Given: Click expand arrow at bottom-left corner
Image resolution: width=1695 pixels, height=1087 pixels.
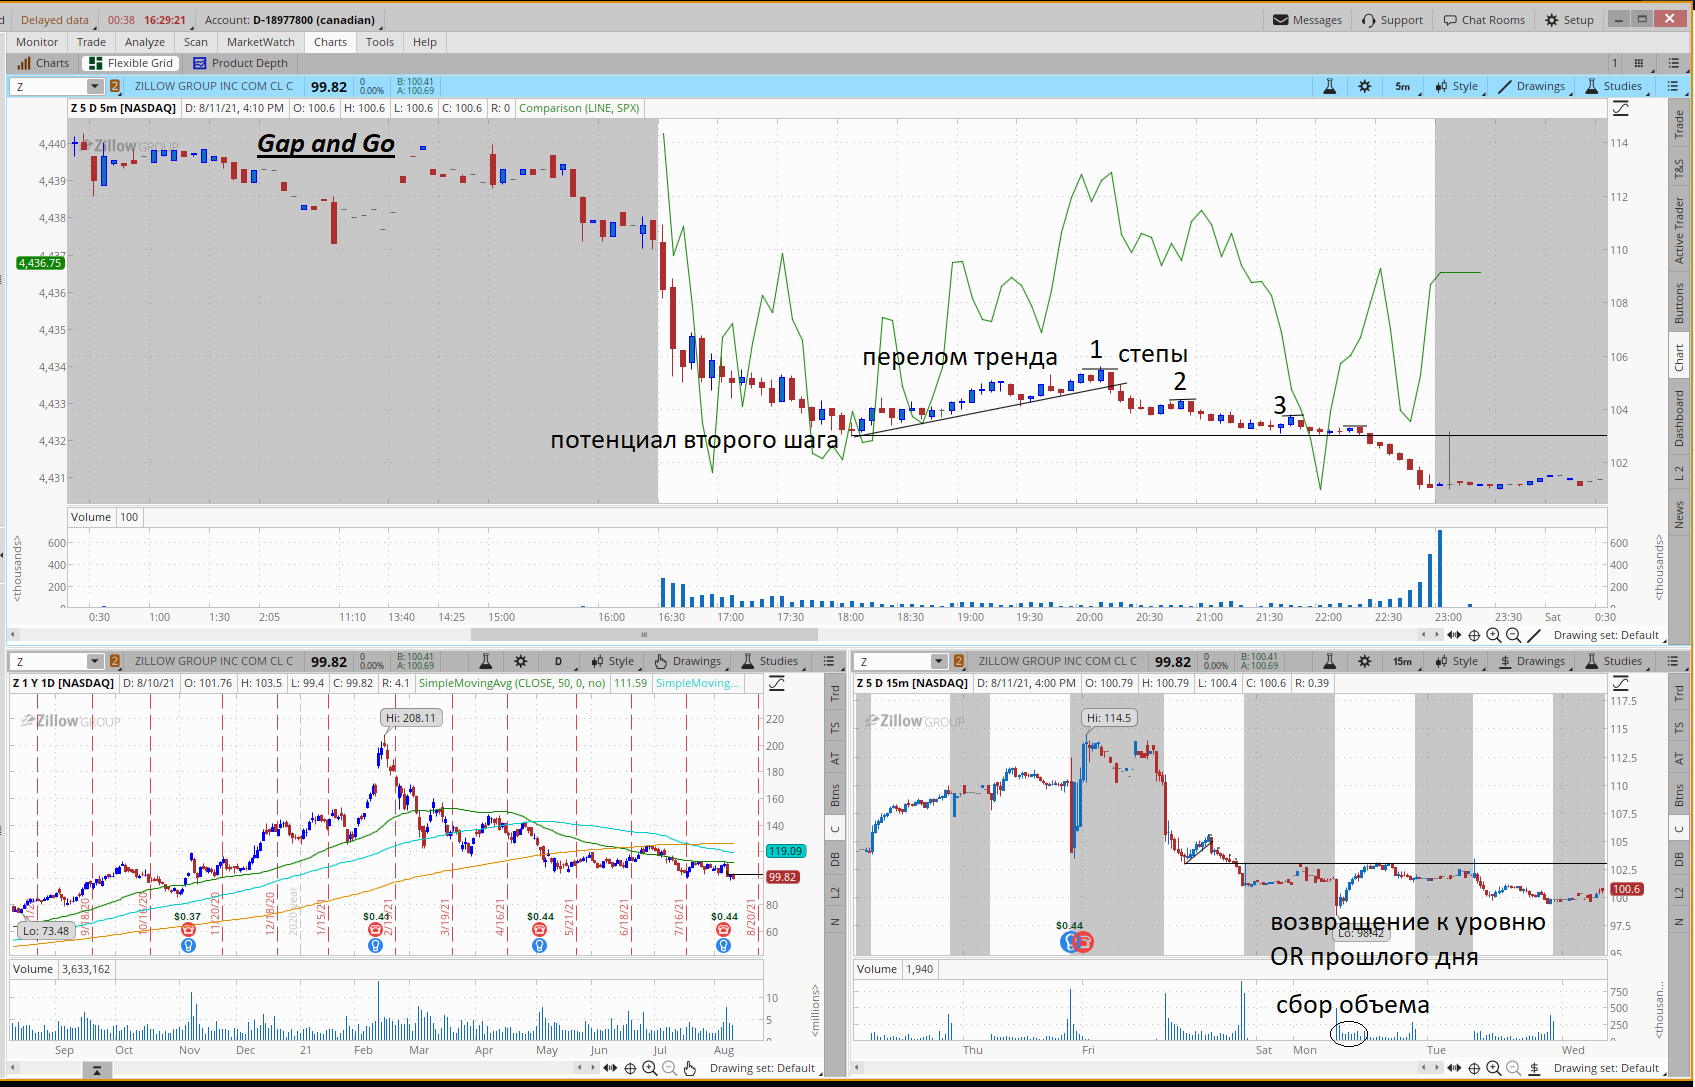Looking at the screenshot, I should 96,1070.
